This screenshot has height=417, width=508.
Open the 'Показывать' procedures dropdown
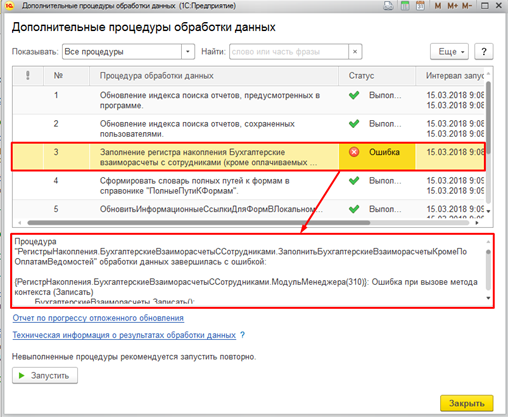[188, 52]
